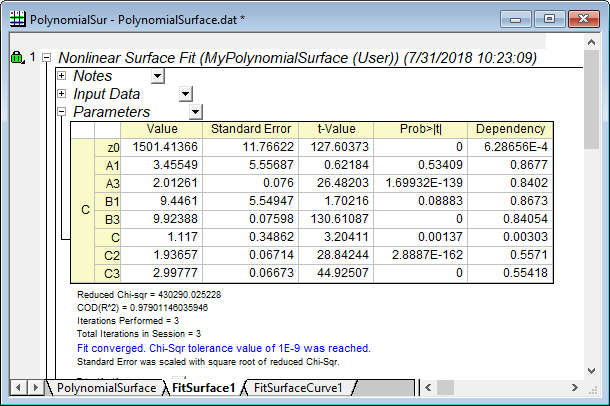Click the green lock icon beside the report
610x406 pixels.
click(17, 58)
